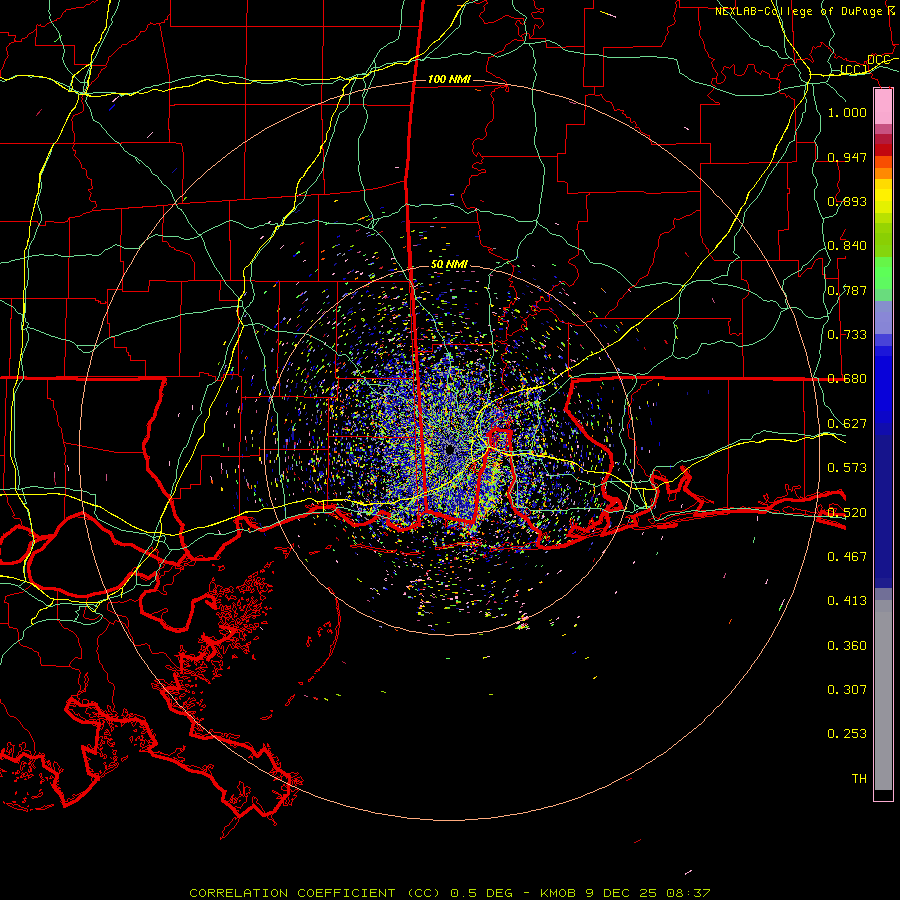Click the orange segment of the color bar
Screen dimensions: 900x900
point(883,168)
